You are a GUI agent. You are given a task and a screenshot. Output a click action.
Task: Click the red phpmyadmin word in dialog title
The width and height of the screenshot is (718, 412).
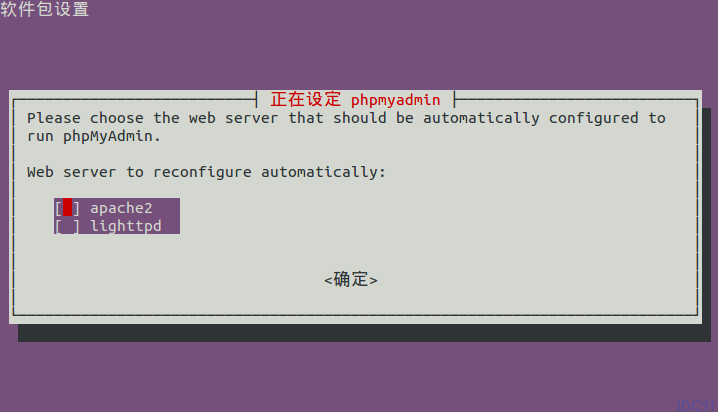(396, 99)
